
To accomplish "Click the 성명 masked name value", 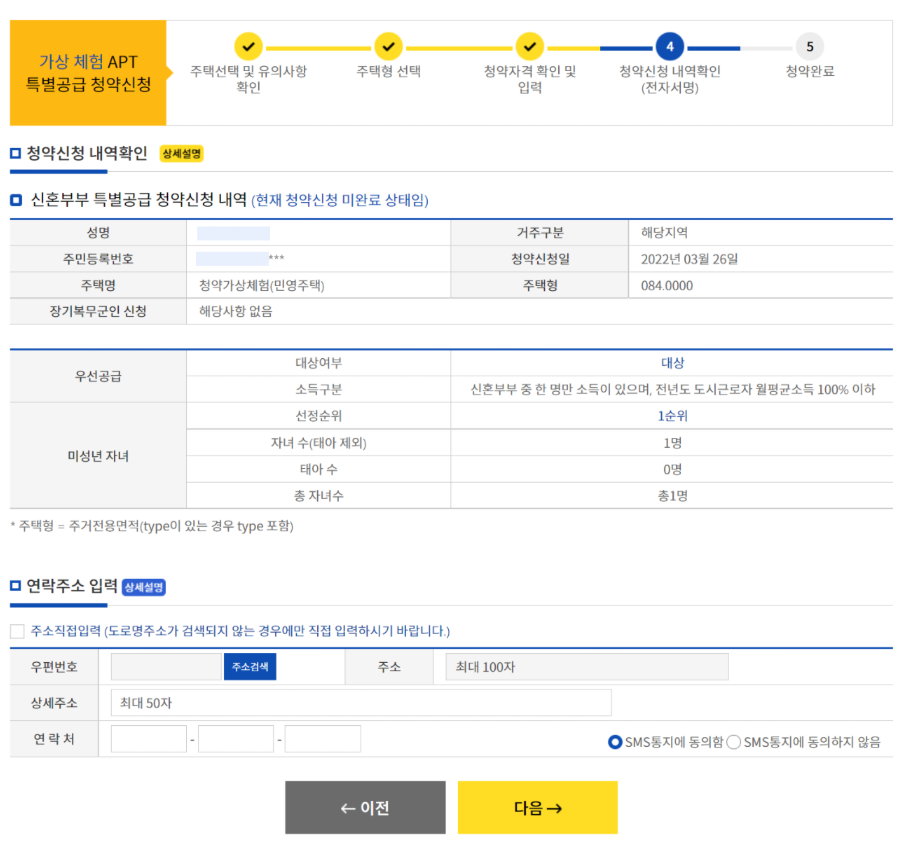I will click(x=233, y=233).
